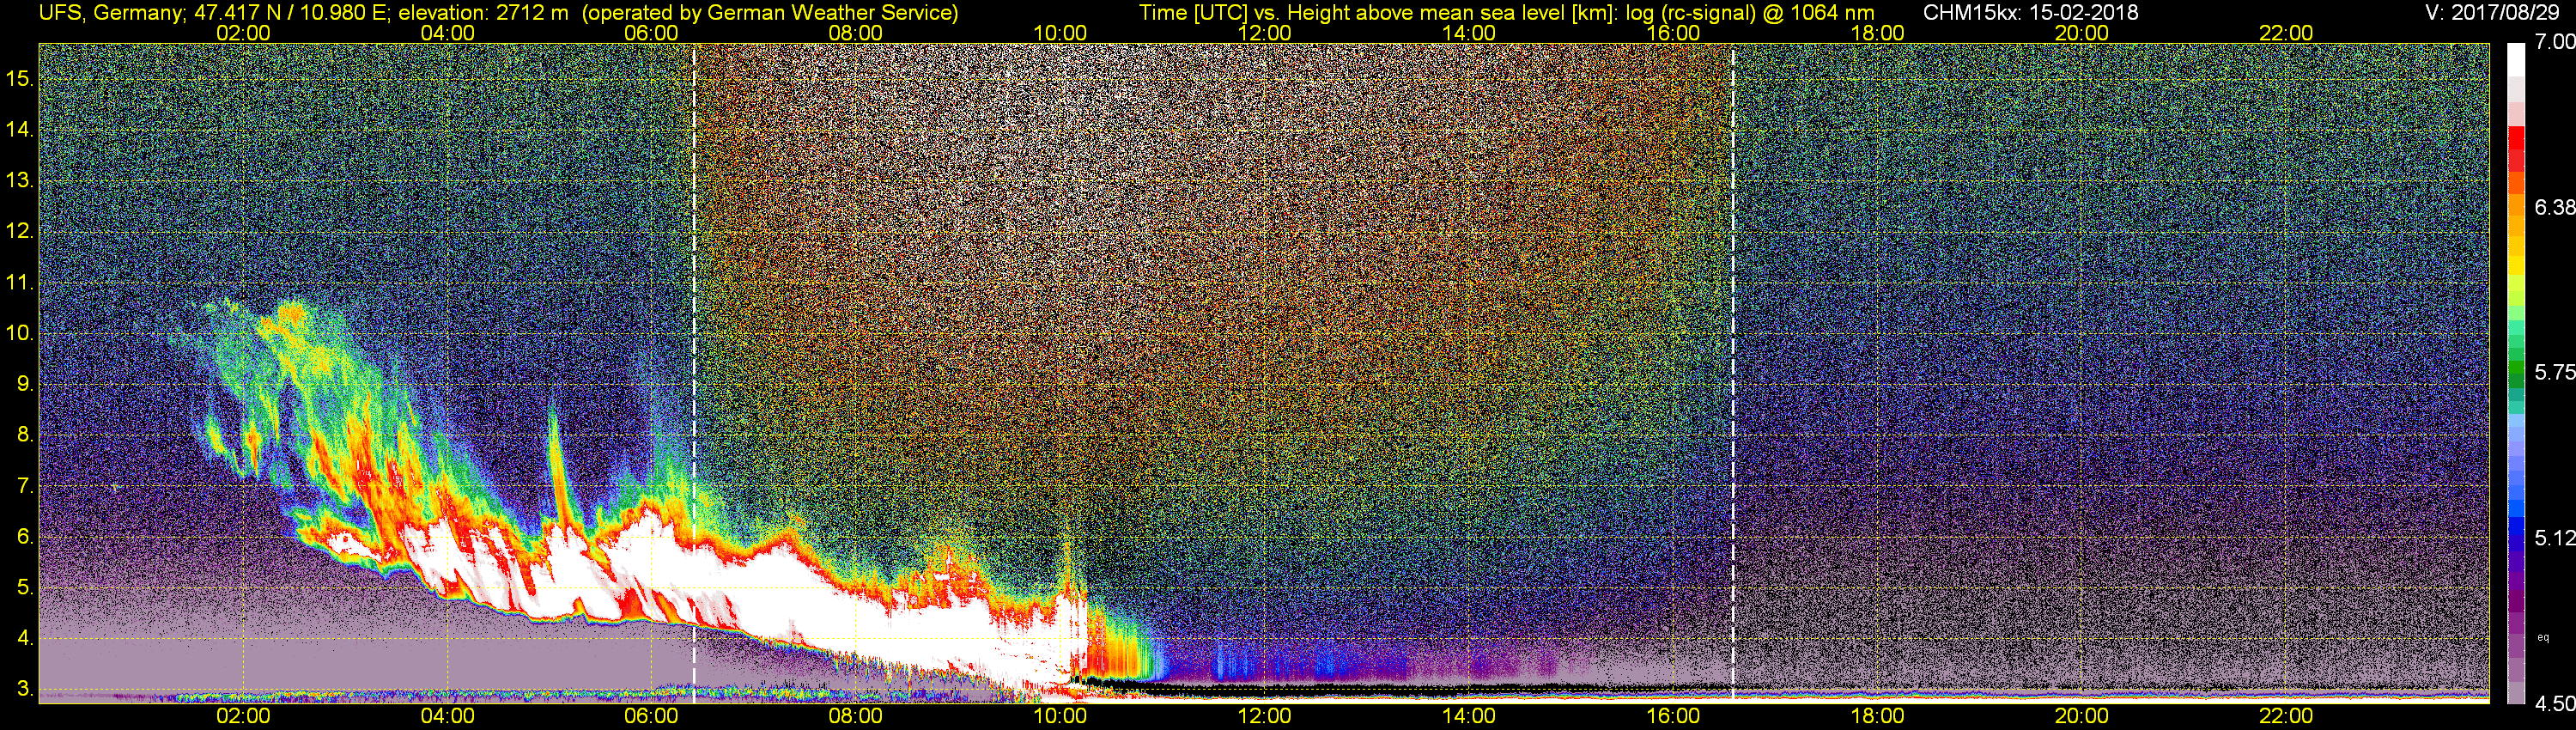Click the height axis label '4.'

coord(25,638)
